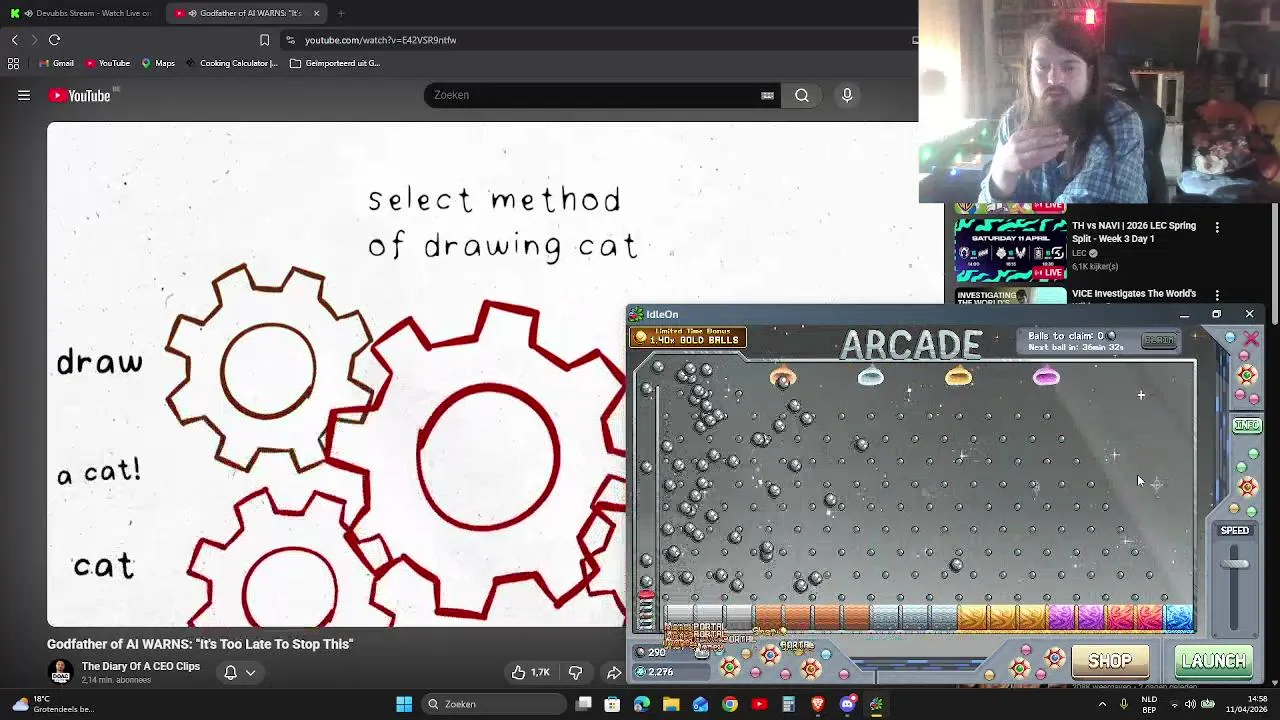Viewport: 1280px width, 720px height.
Task: Click the CLAIM balls button in IdleOn
Action: point(1159,341)
